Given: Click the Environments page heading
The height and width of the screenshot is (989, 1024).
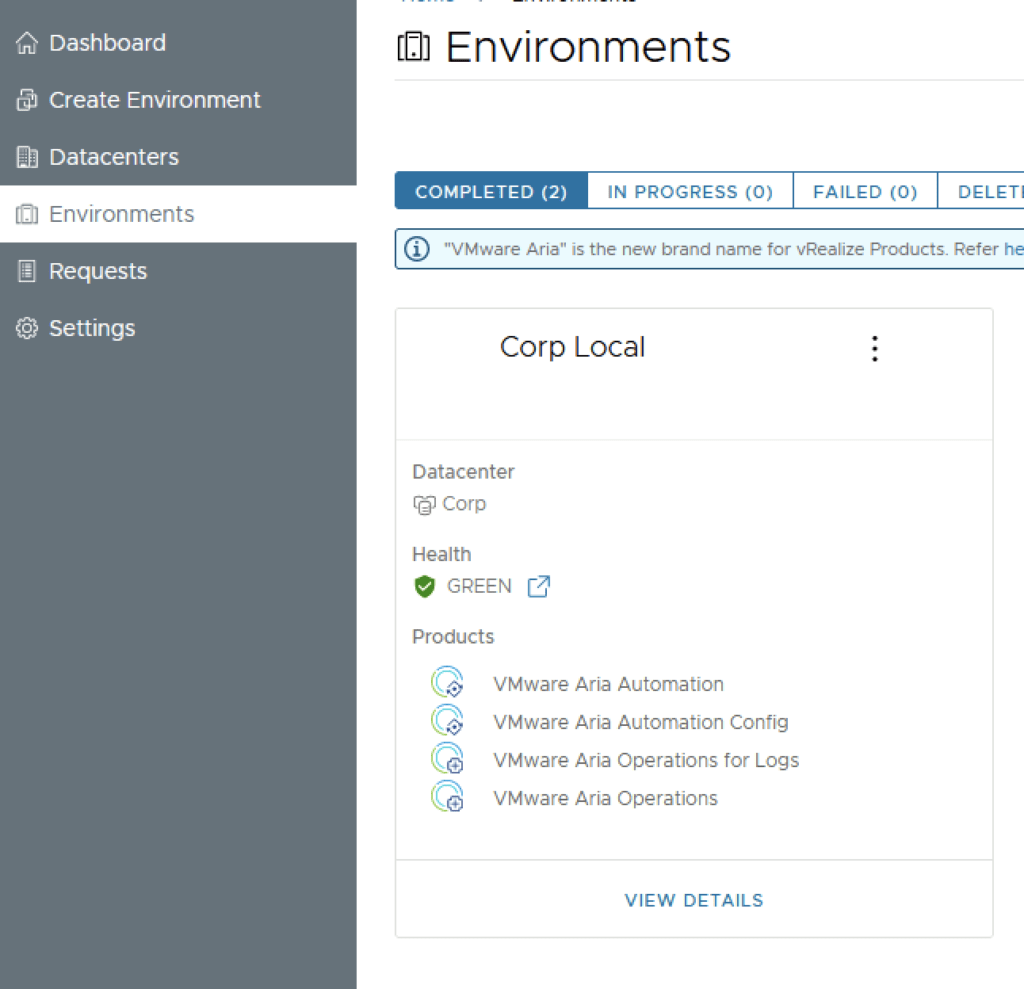Looking at the screenshot, I should [588, 47].
